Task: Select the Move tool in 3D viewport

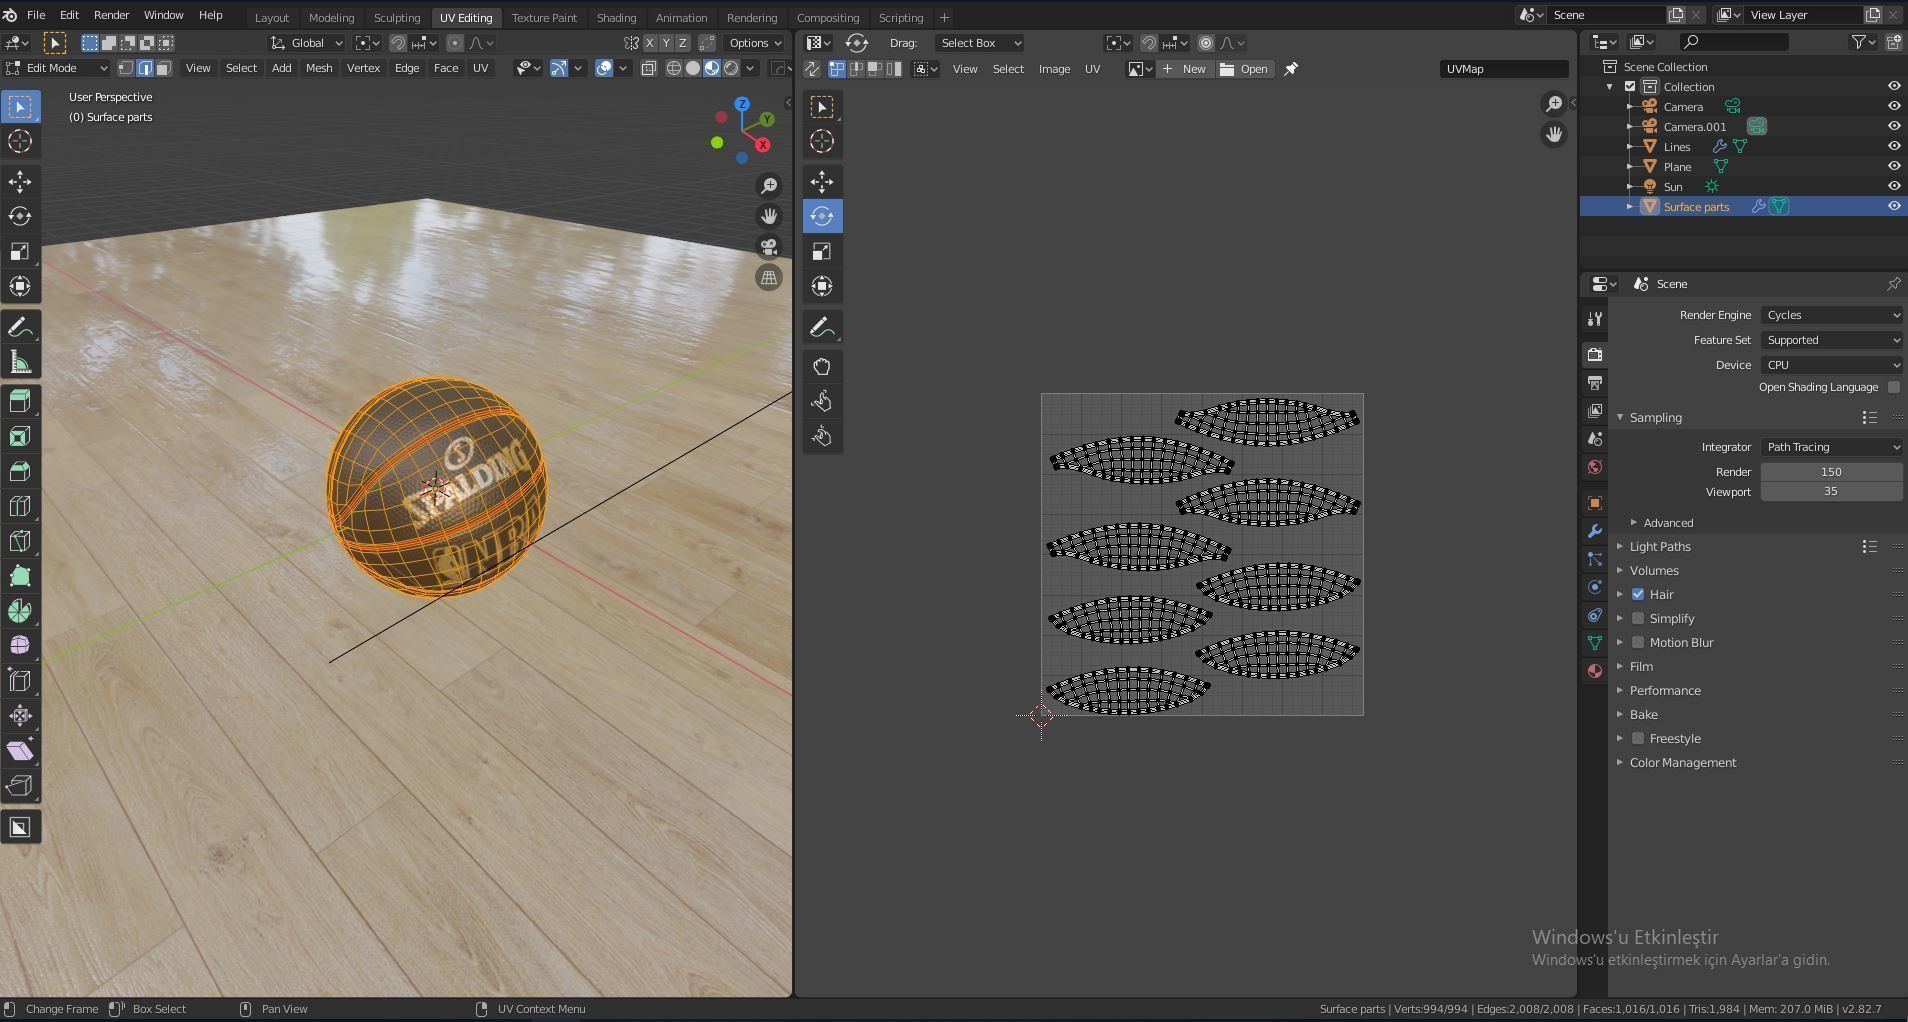Action: tap(20, 181)
